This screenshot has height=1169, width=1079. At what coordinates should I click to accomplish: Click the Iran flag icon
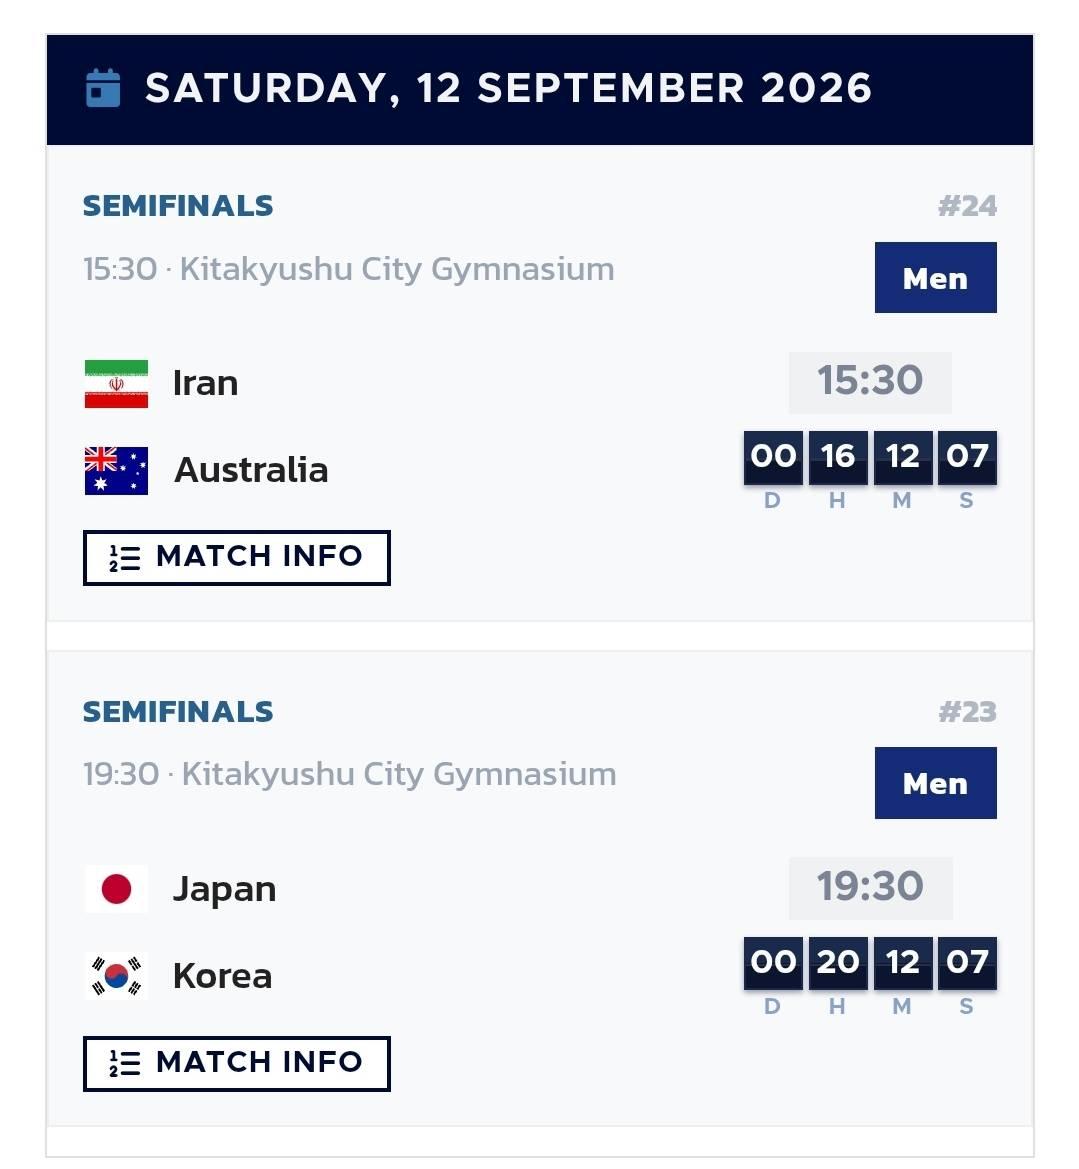(116, 384)
